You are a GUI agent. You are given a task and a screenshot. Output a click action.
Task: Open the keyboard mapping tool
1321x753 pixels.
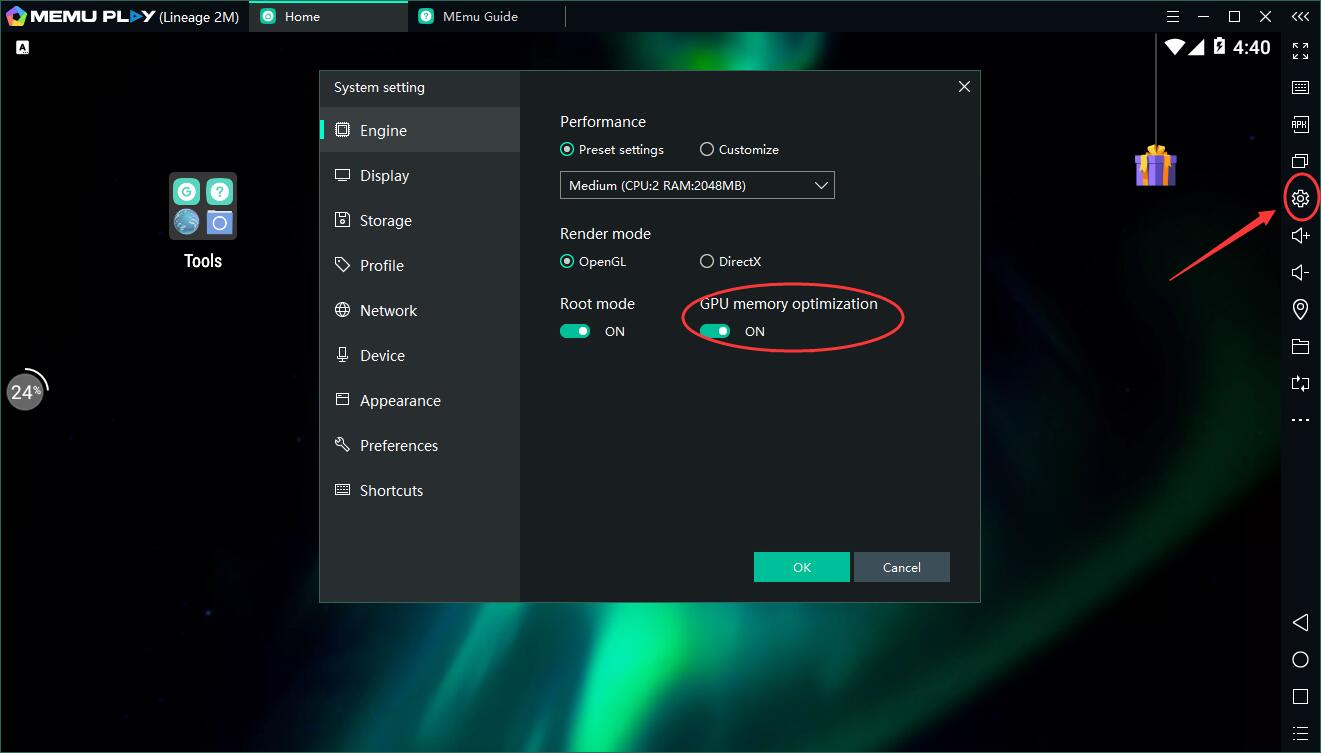click(1300, 88)
